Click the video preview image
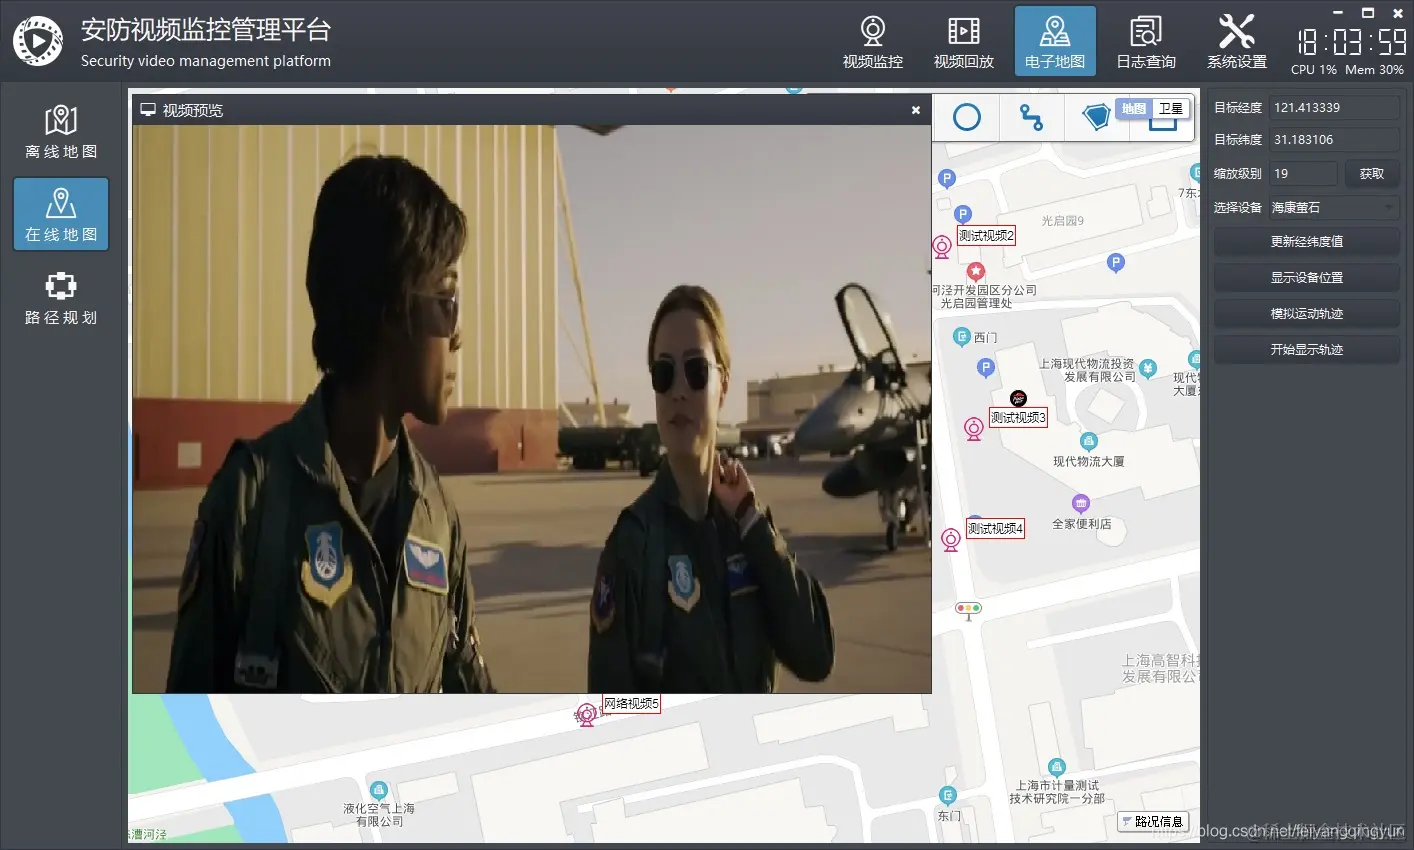 tap(532, 408)
